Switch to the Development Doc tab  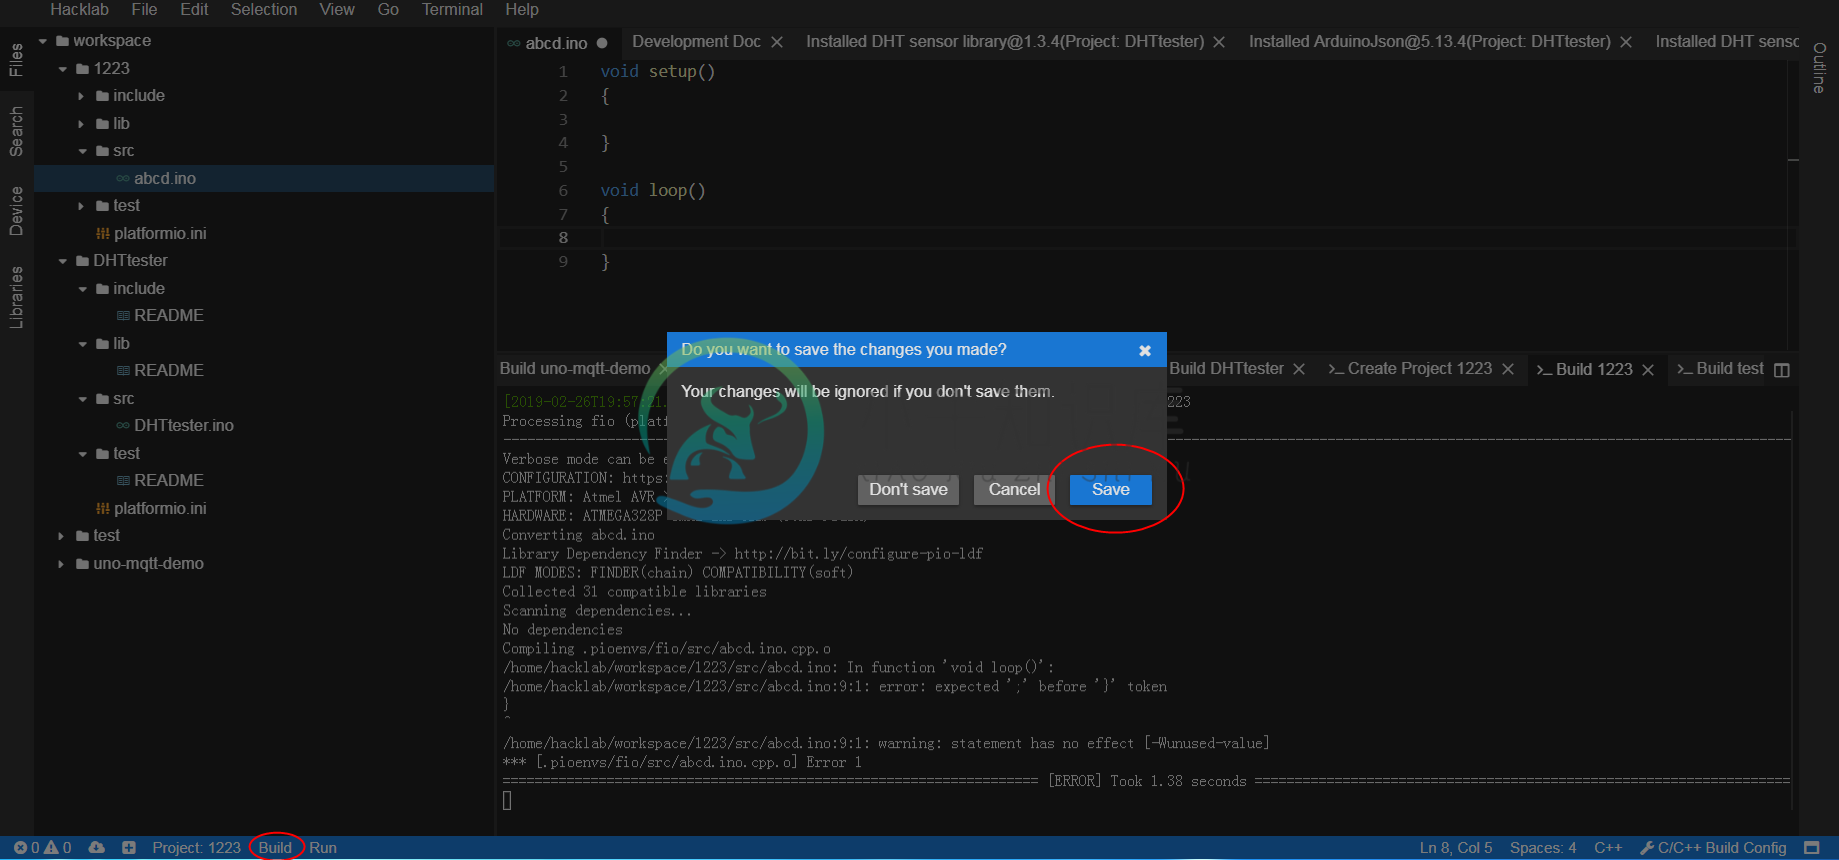(x=696, y=42)
